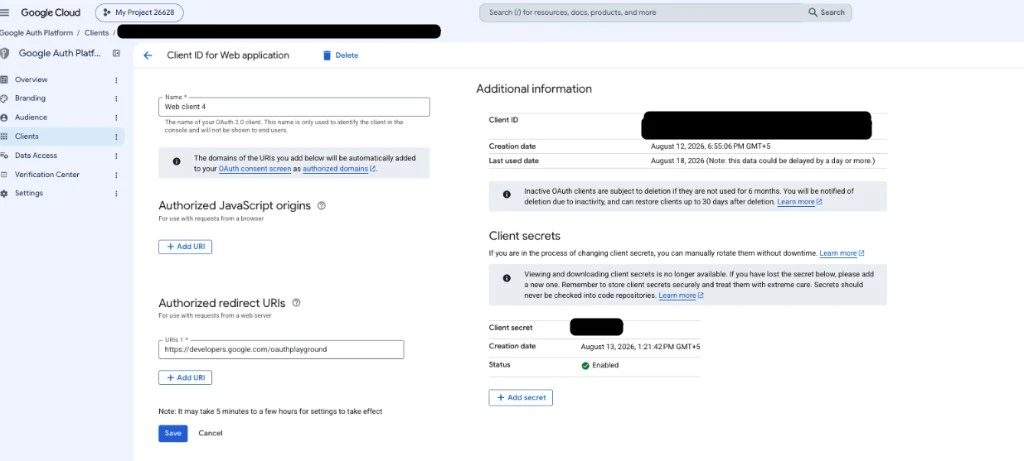Open three-dot menu next to Settings
Image resolution: width=1024 pixels, height=461 pixels.
116,193
